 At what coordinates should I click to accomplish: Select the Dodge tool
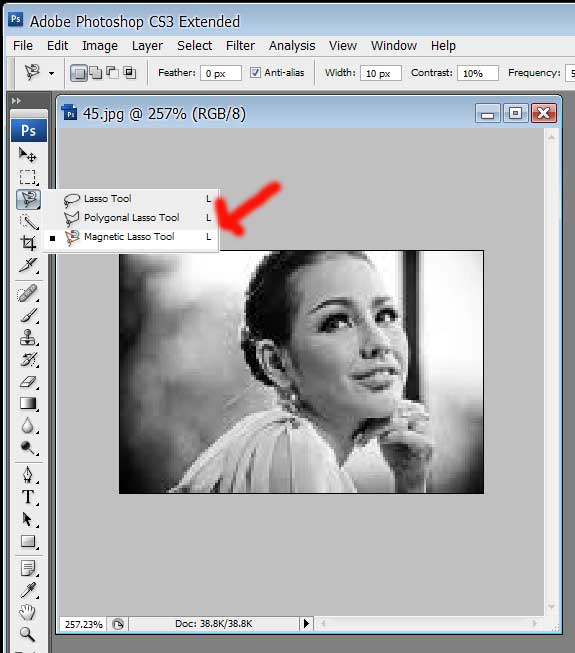(28, 448)
